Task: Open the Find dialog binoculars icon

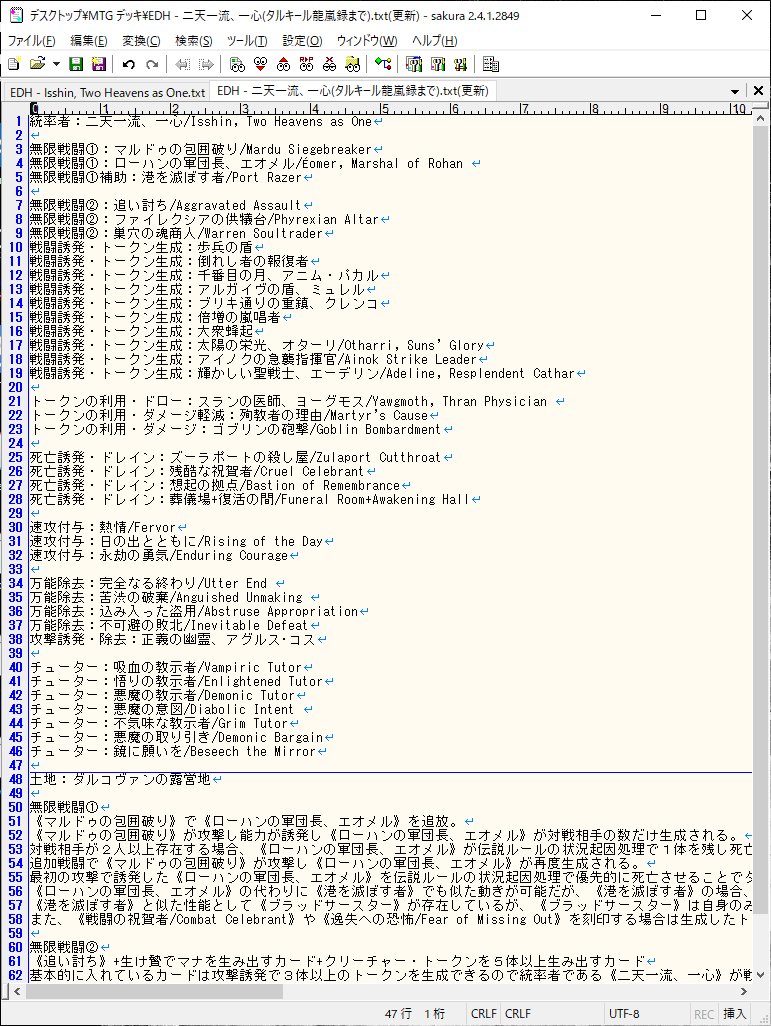Action: (x=238, y=64)
